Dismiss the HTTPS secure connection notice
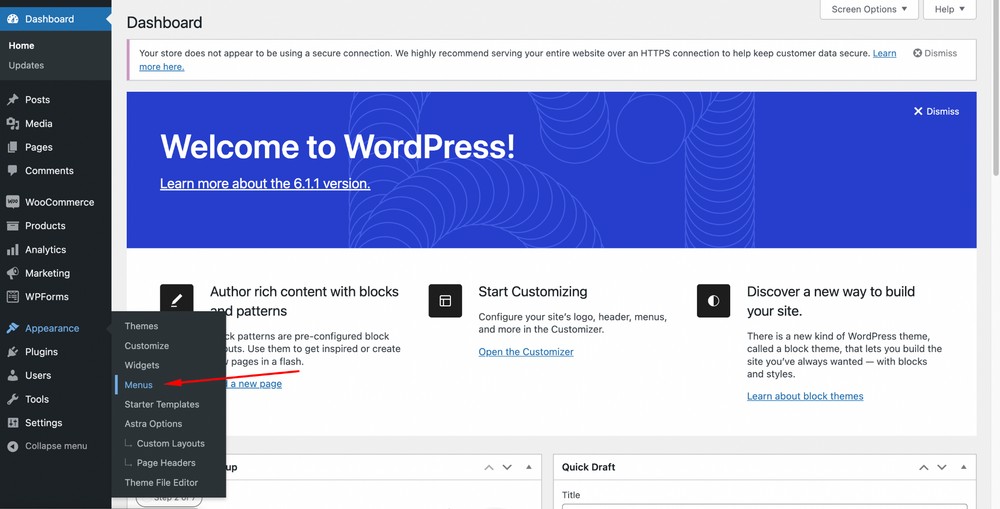This screenshot has height=509, width=1000. [x=935, y=53]
